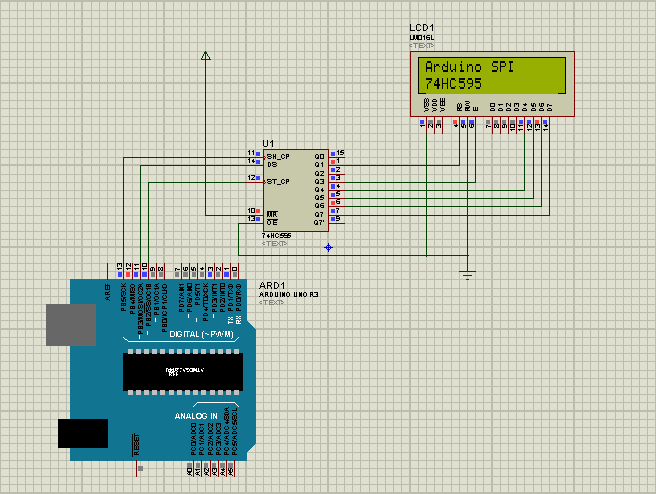Select the 74HC595 chip body
This screenshot has width=656, height=494.
[296, 190]
